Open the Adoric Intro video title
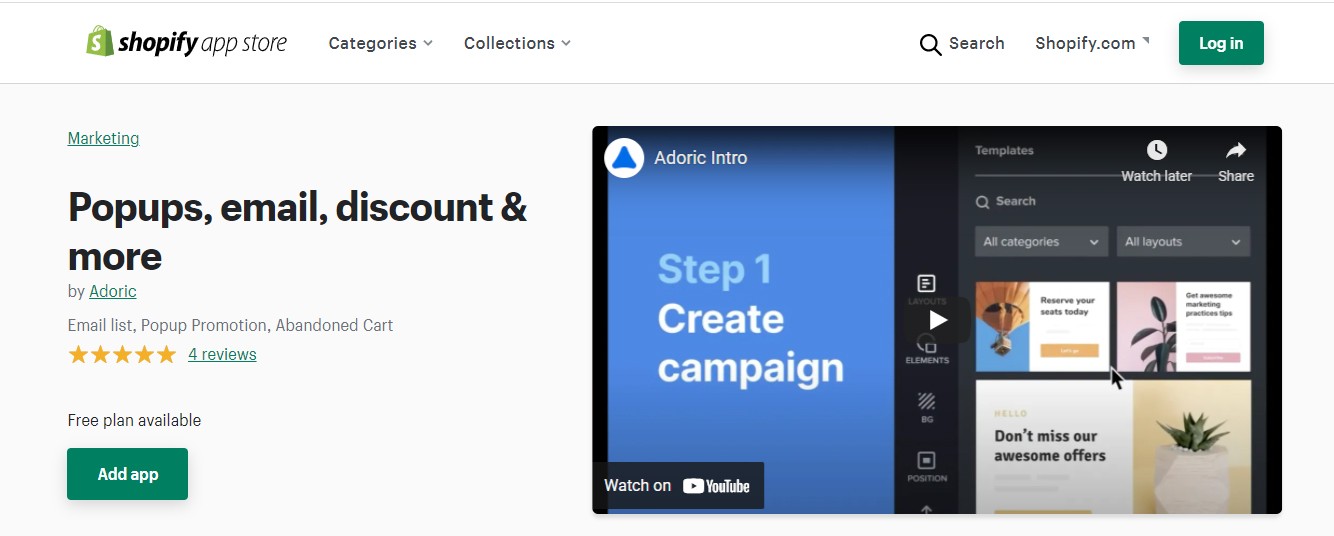 (x=701, y=158)
